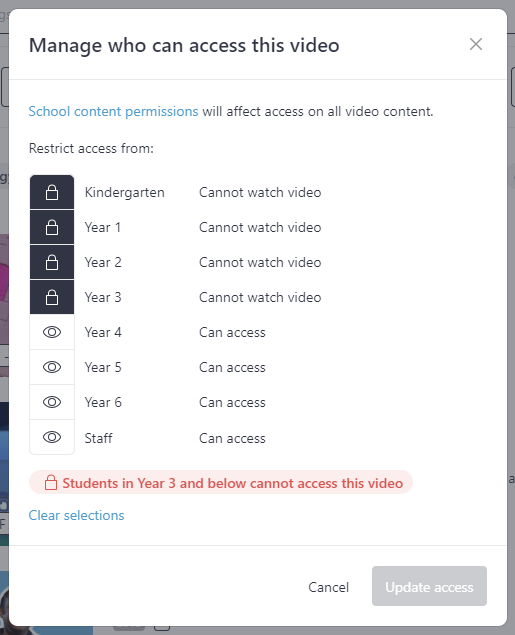Click Year 6 'Can access' status
This screenshot has width=515, height=635.
[x=232, y=403]
